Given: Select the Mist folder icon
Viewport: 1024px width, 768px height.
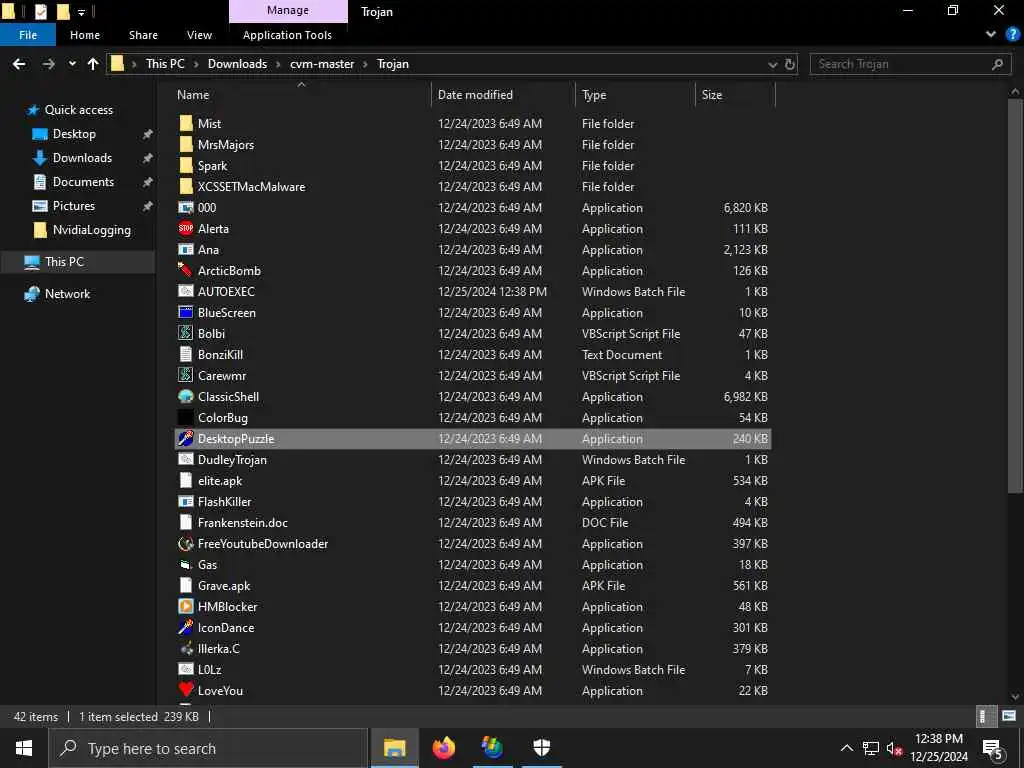Looking at the screenshot, I should (x=185, y=123).
